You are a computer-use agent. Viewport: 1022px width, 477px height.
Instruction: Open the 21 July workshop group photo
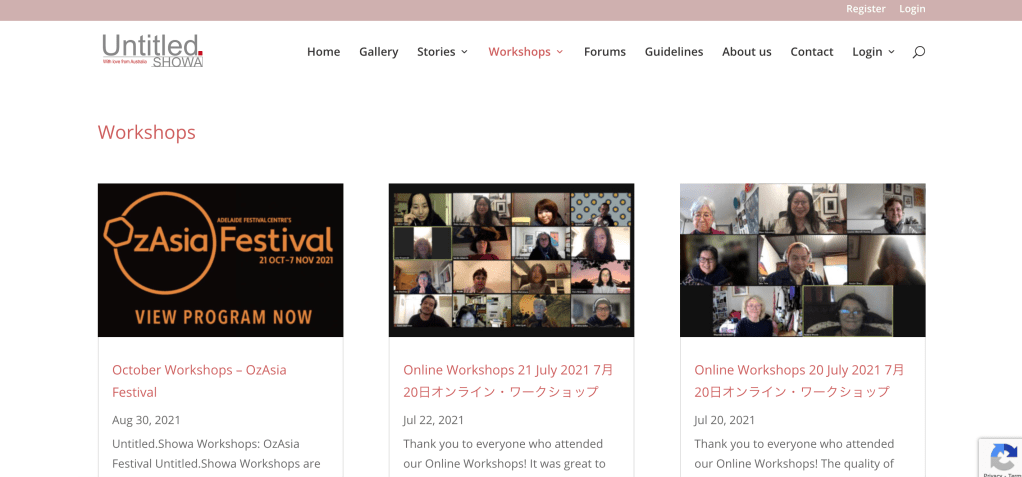pyautogui.click(x=511, y=260)
